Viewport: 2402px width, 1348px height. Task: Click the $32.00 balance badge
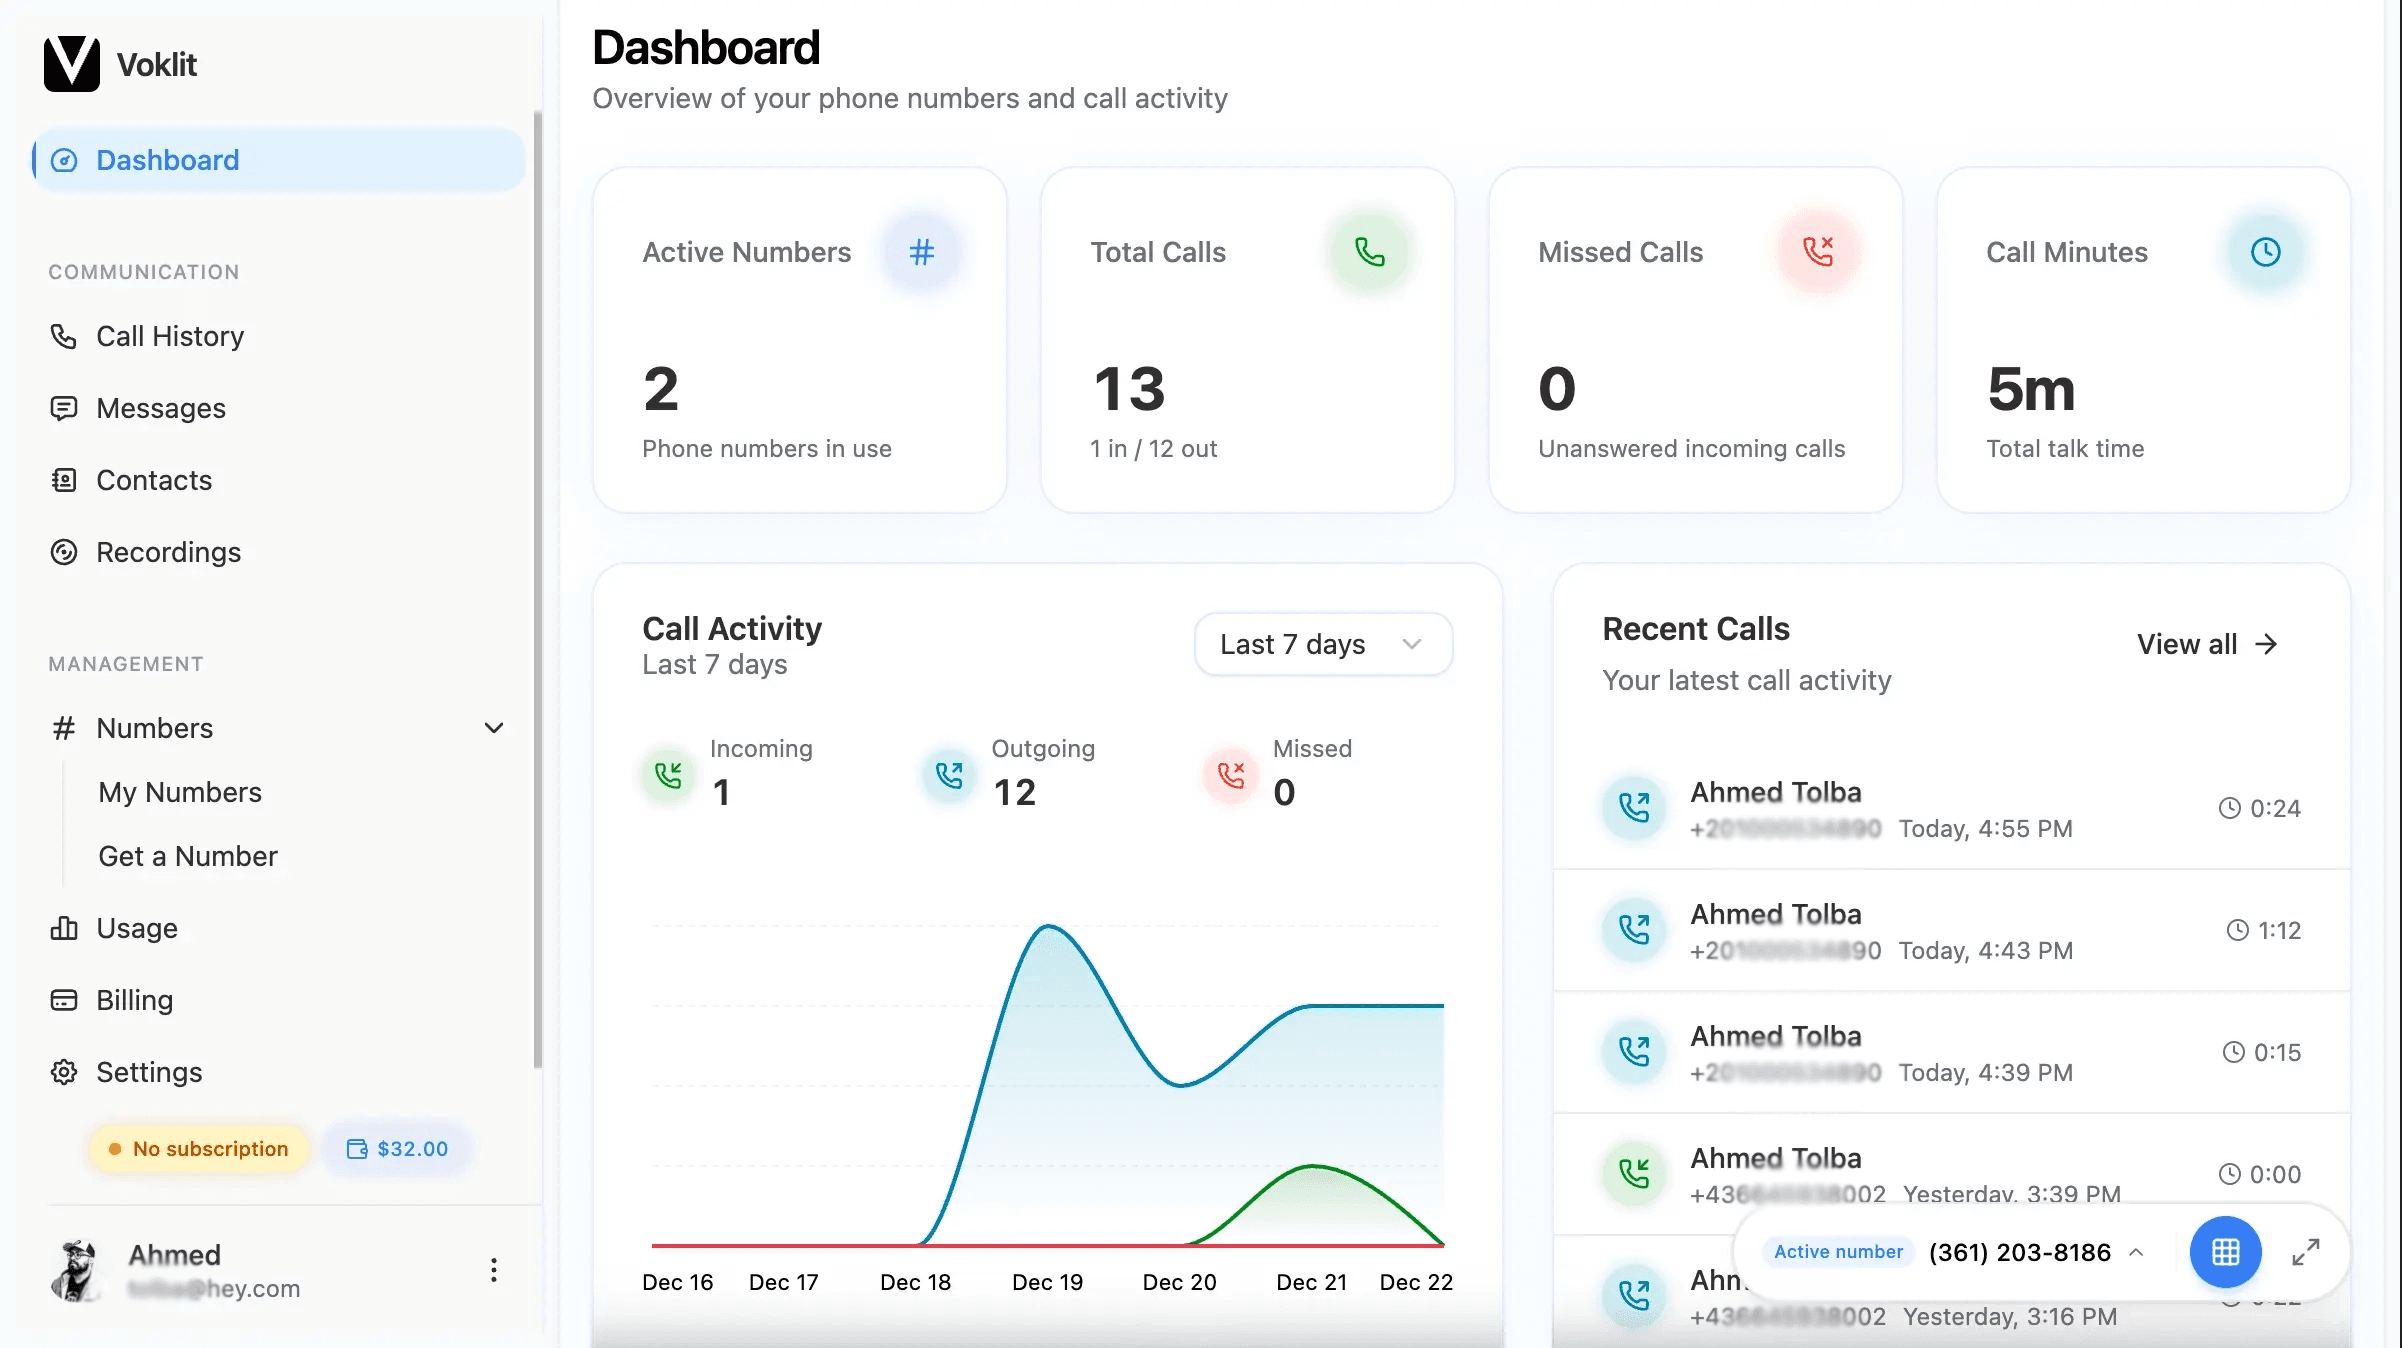397,1149
